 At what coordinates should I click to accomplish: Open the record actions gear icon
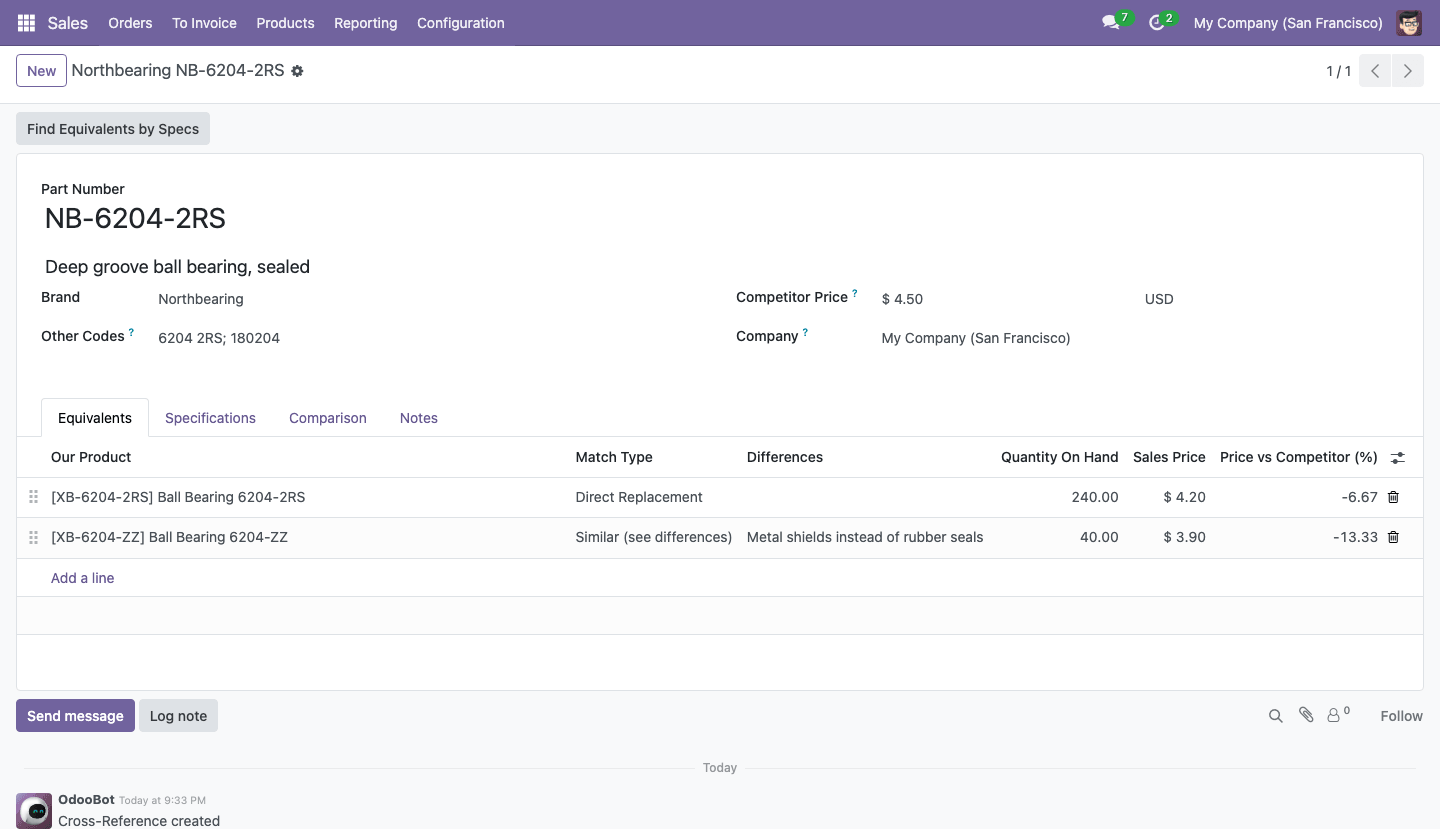coord(297,72)
